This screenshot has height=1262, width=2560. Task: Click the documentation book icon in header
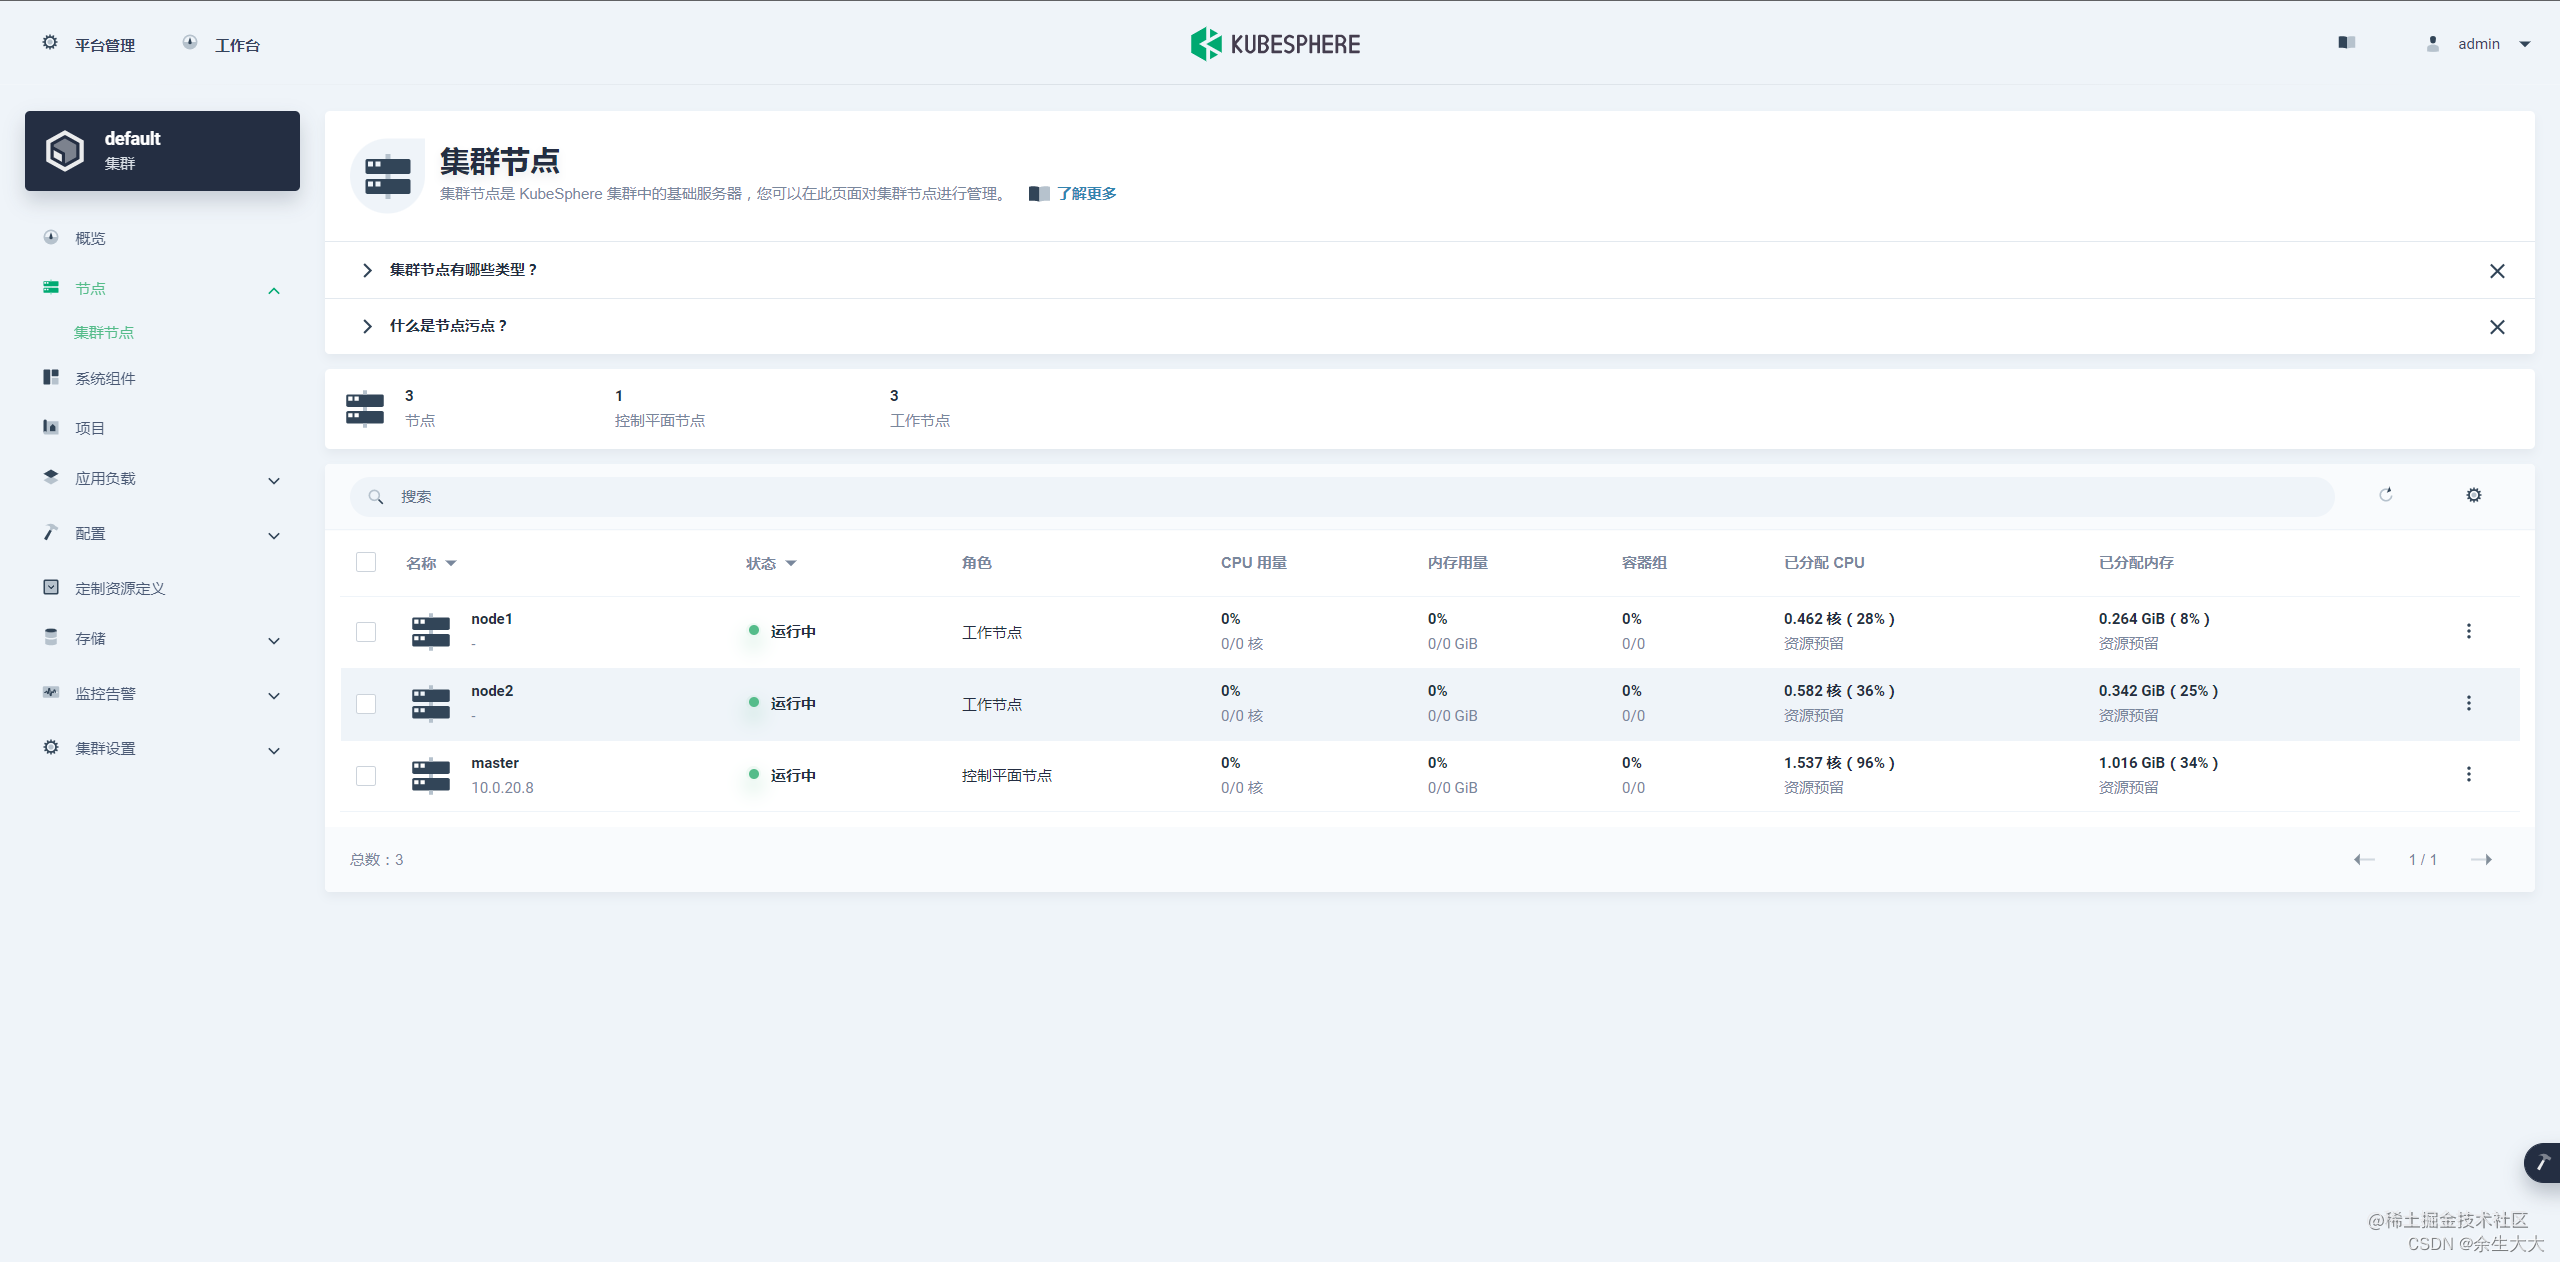point(2346,43)
